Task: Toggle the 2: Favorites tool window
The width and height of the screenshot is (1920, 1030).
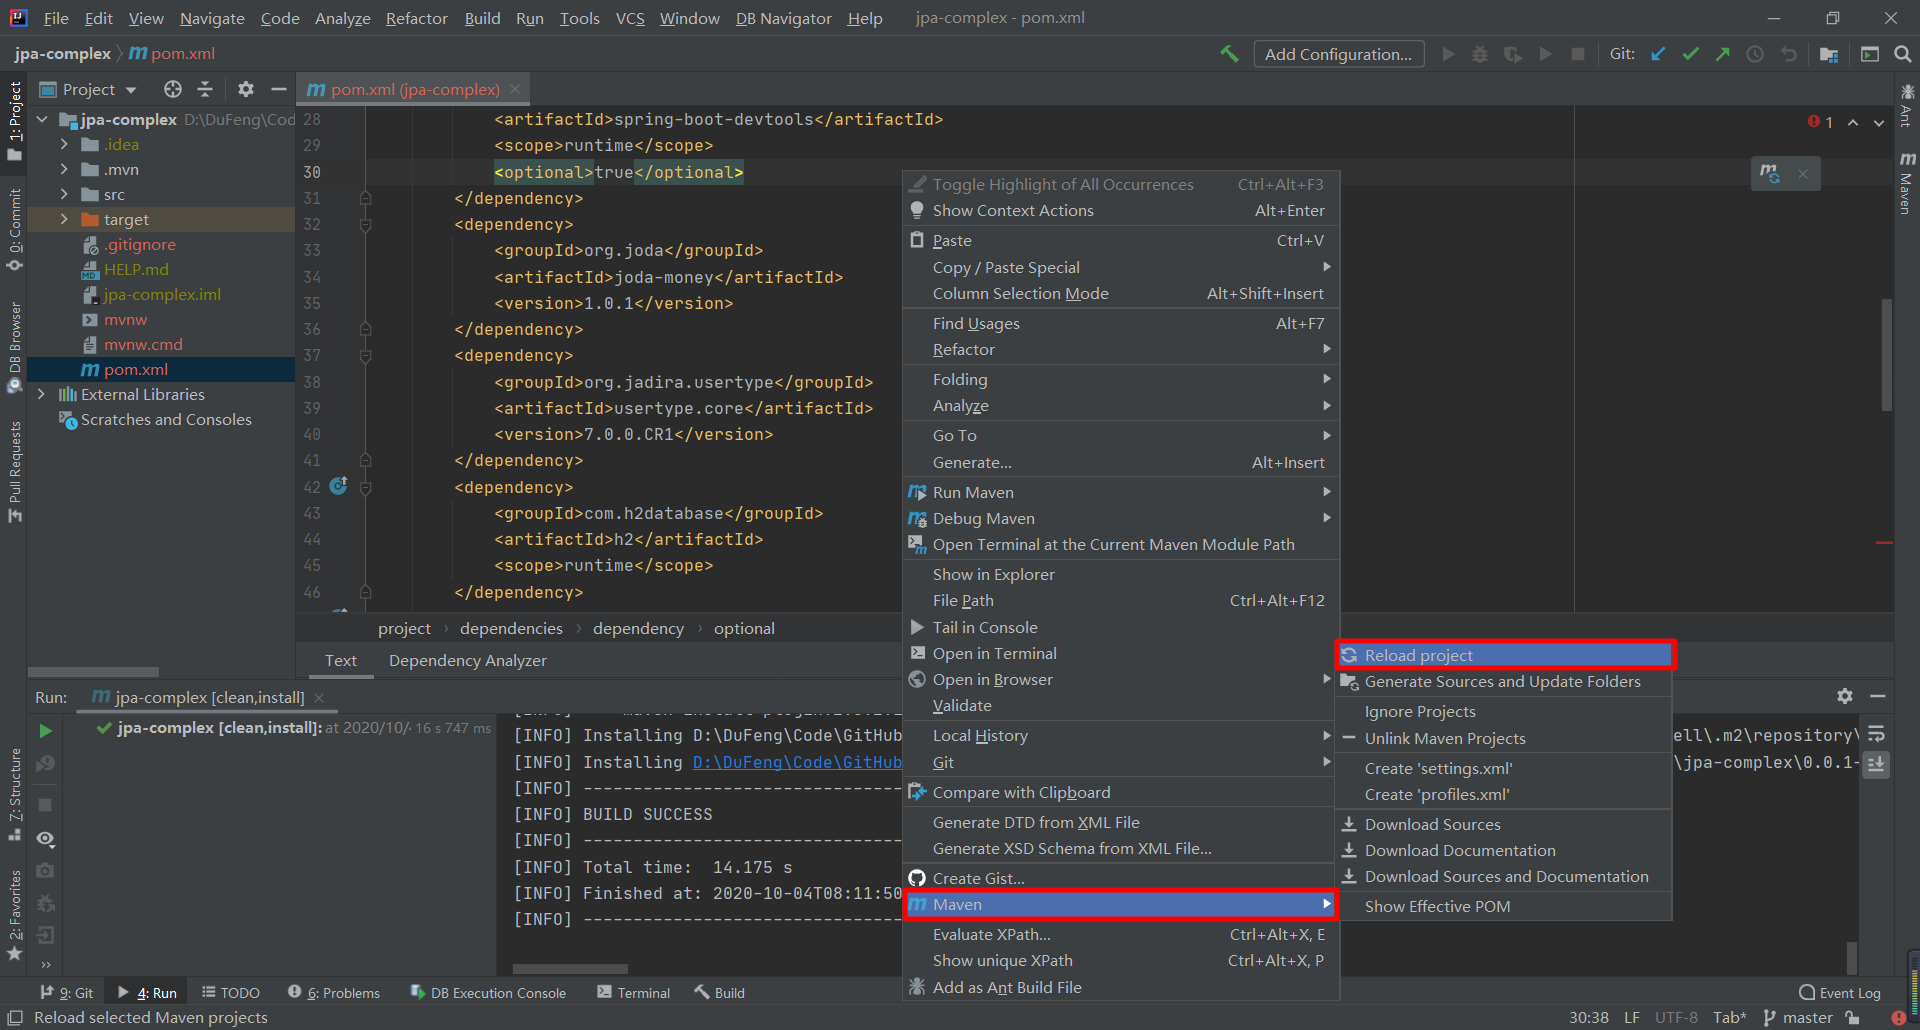Action: [14, 915]
